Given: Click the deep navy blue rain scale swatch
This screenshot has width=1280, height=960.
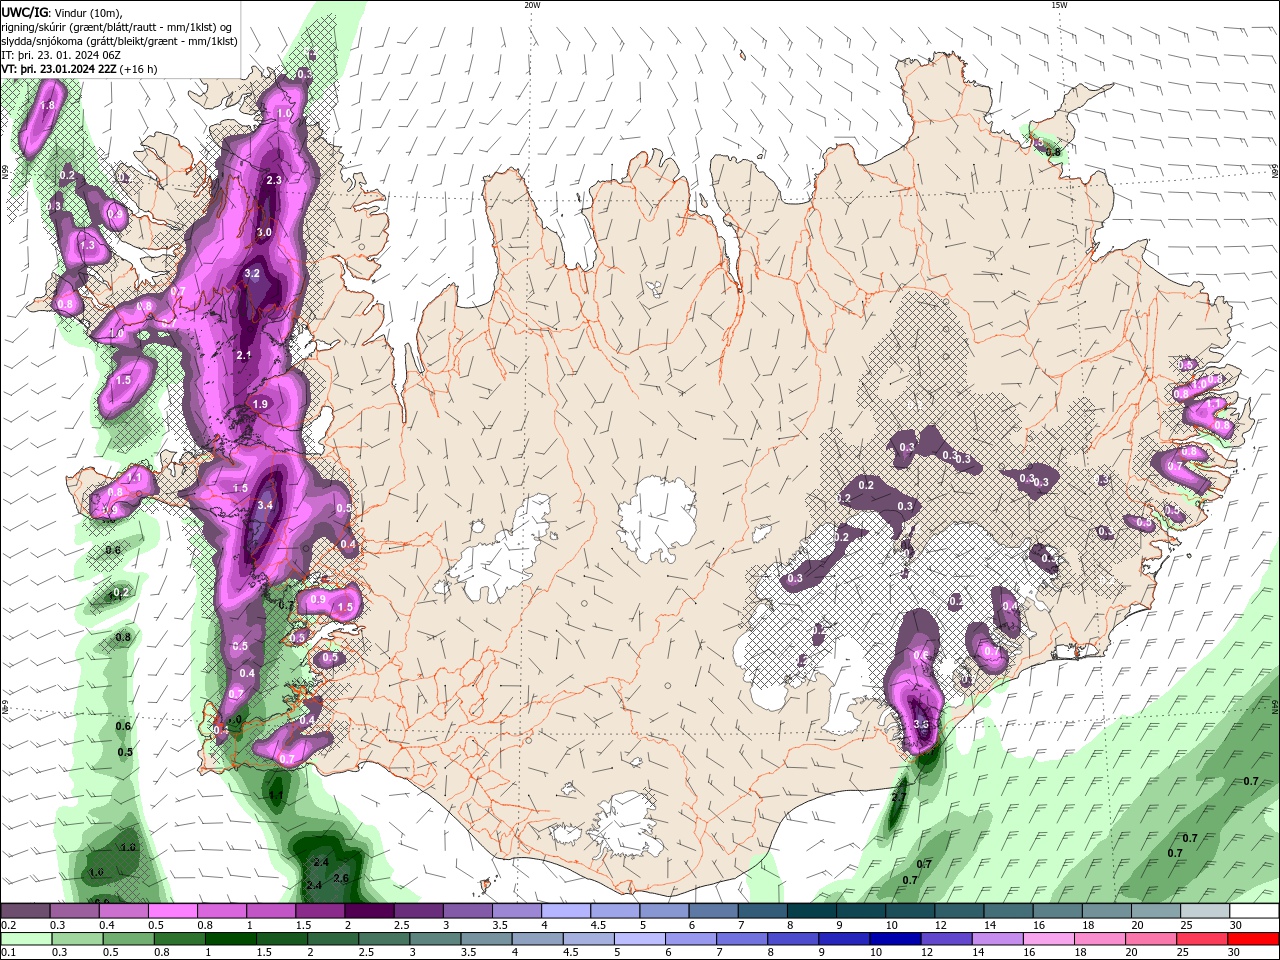Looking at the screenshot, I should pyautogui.click(x=893, y=939).
